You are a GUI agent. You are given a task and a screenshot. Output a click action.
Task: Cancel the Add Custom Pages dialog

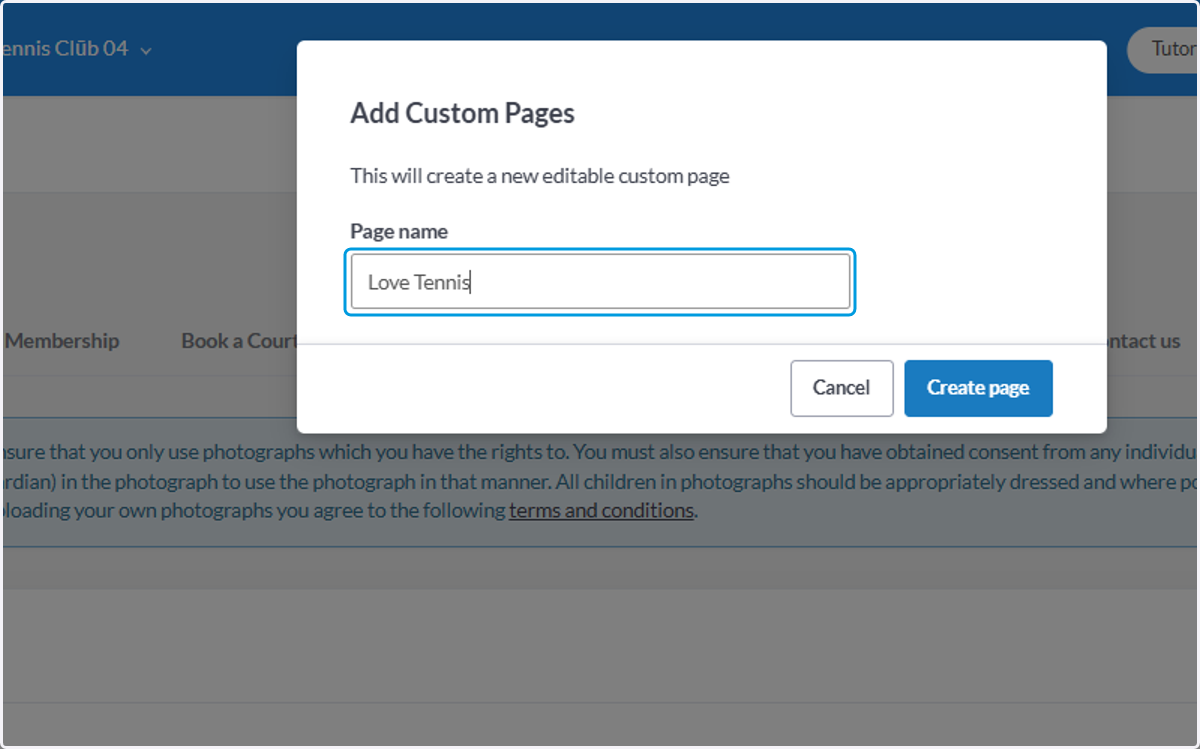point(841,388)
